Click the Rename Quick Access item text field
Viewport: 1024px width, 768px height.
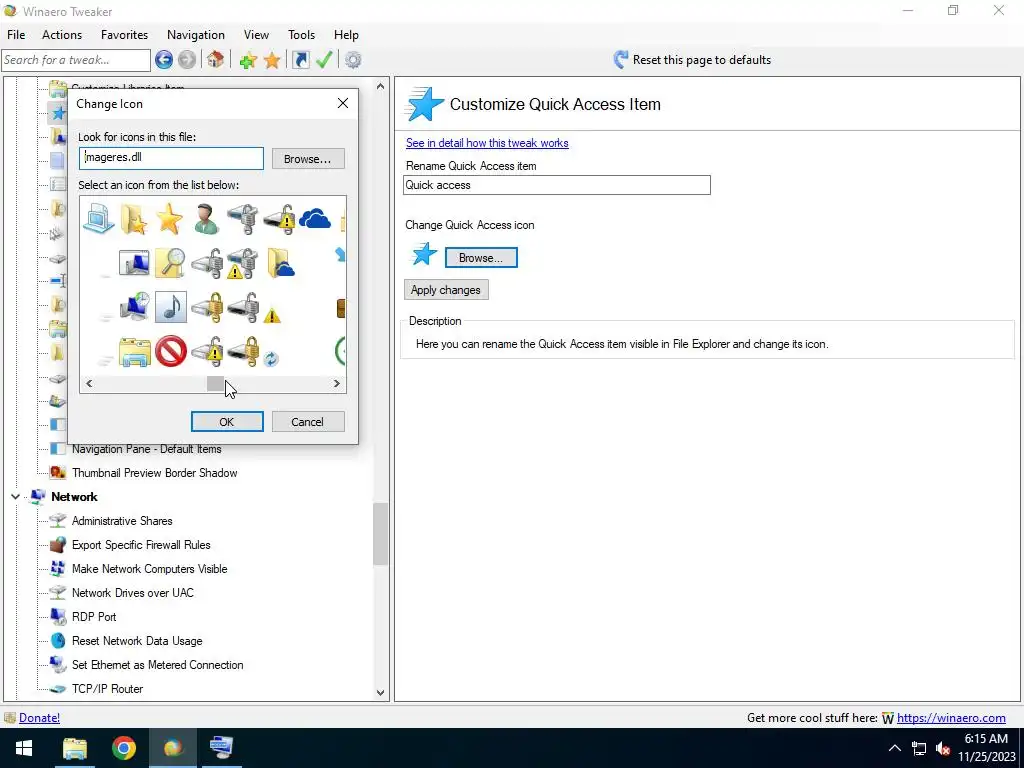click(556, 185)
